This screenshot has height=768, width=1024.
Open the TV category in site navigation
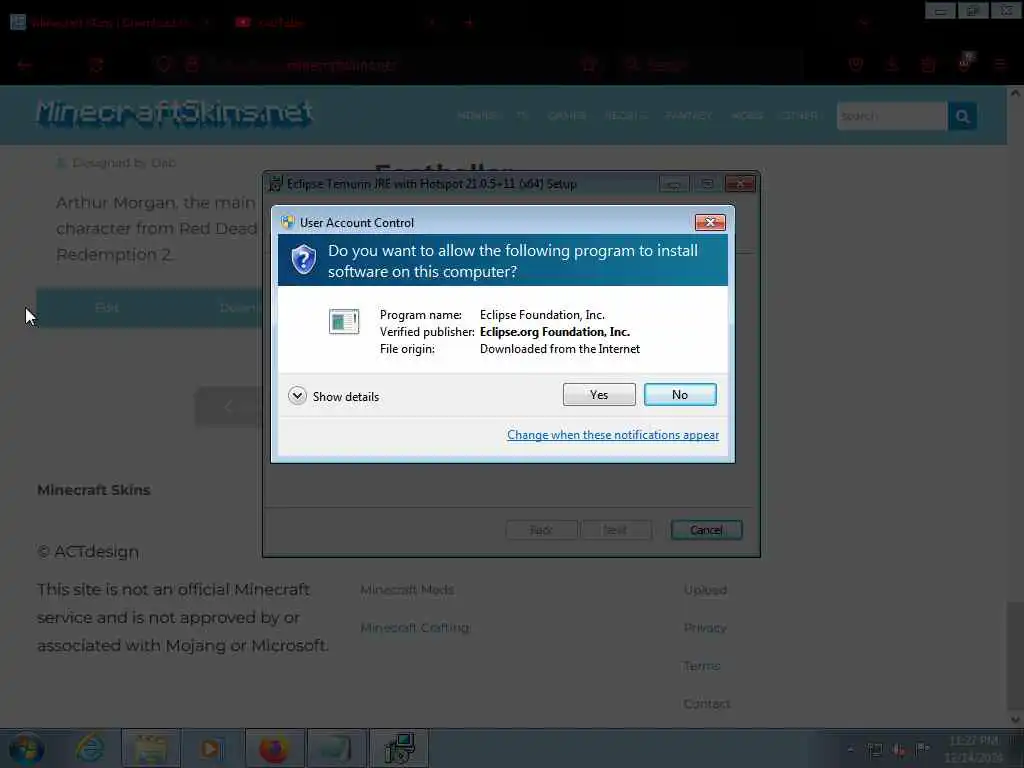coord(521,116)
